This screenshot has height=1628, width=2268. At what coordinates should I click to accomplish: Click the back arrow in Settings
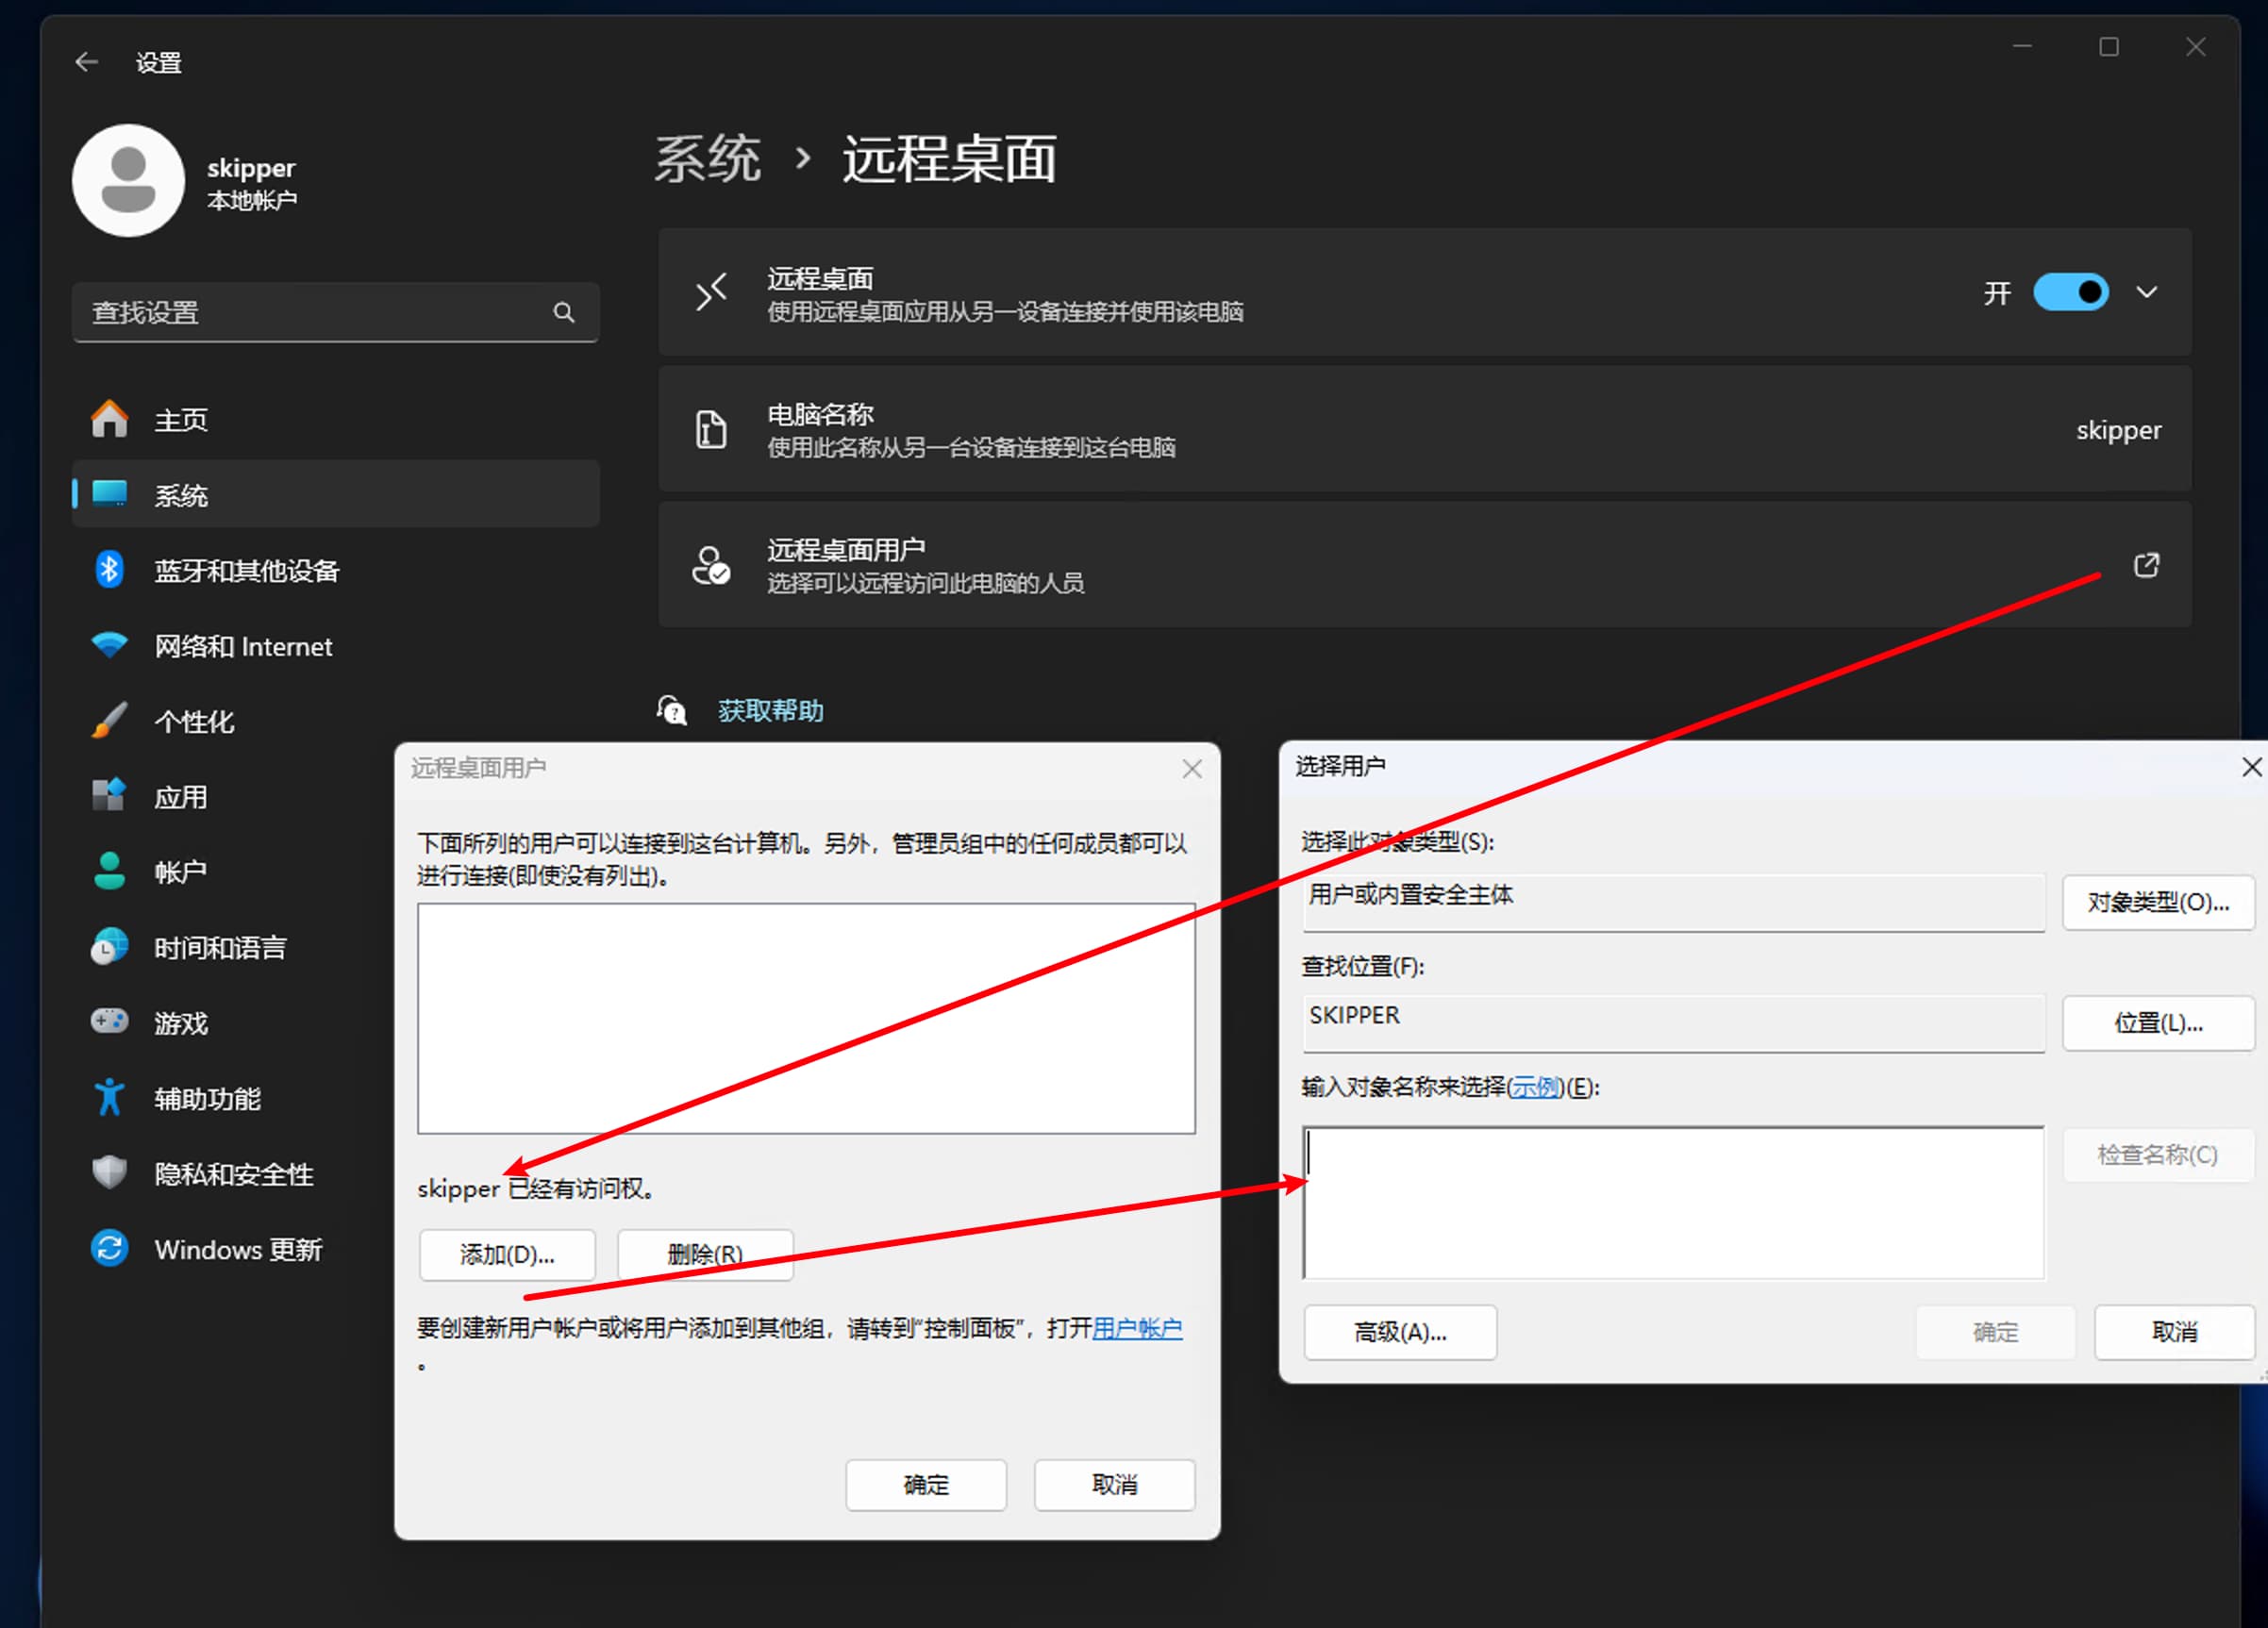coord(87,62)
